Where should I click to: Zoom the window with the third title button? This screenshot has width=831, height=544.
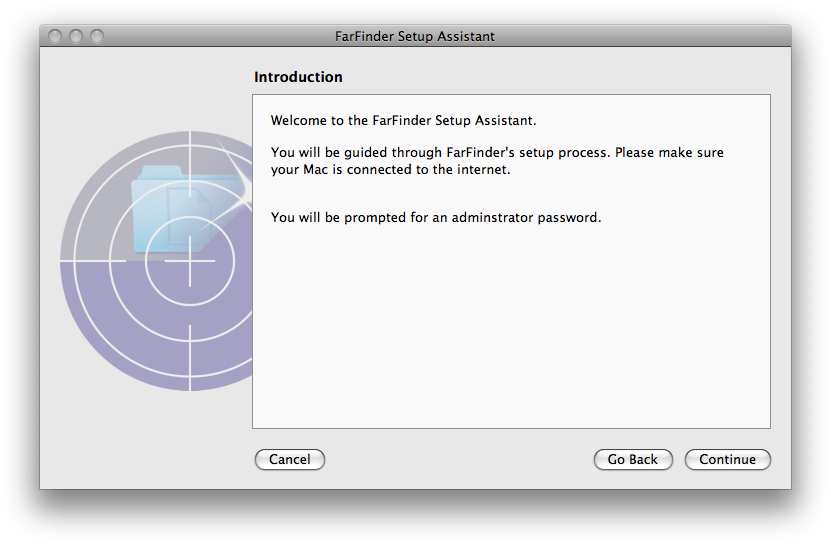(96, 36)
